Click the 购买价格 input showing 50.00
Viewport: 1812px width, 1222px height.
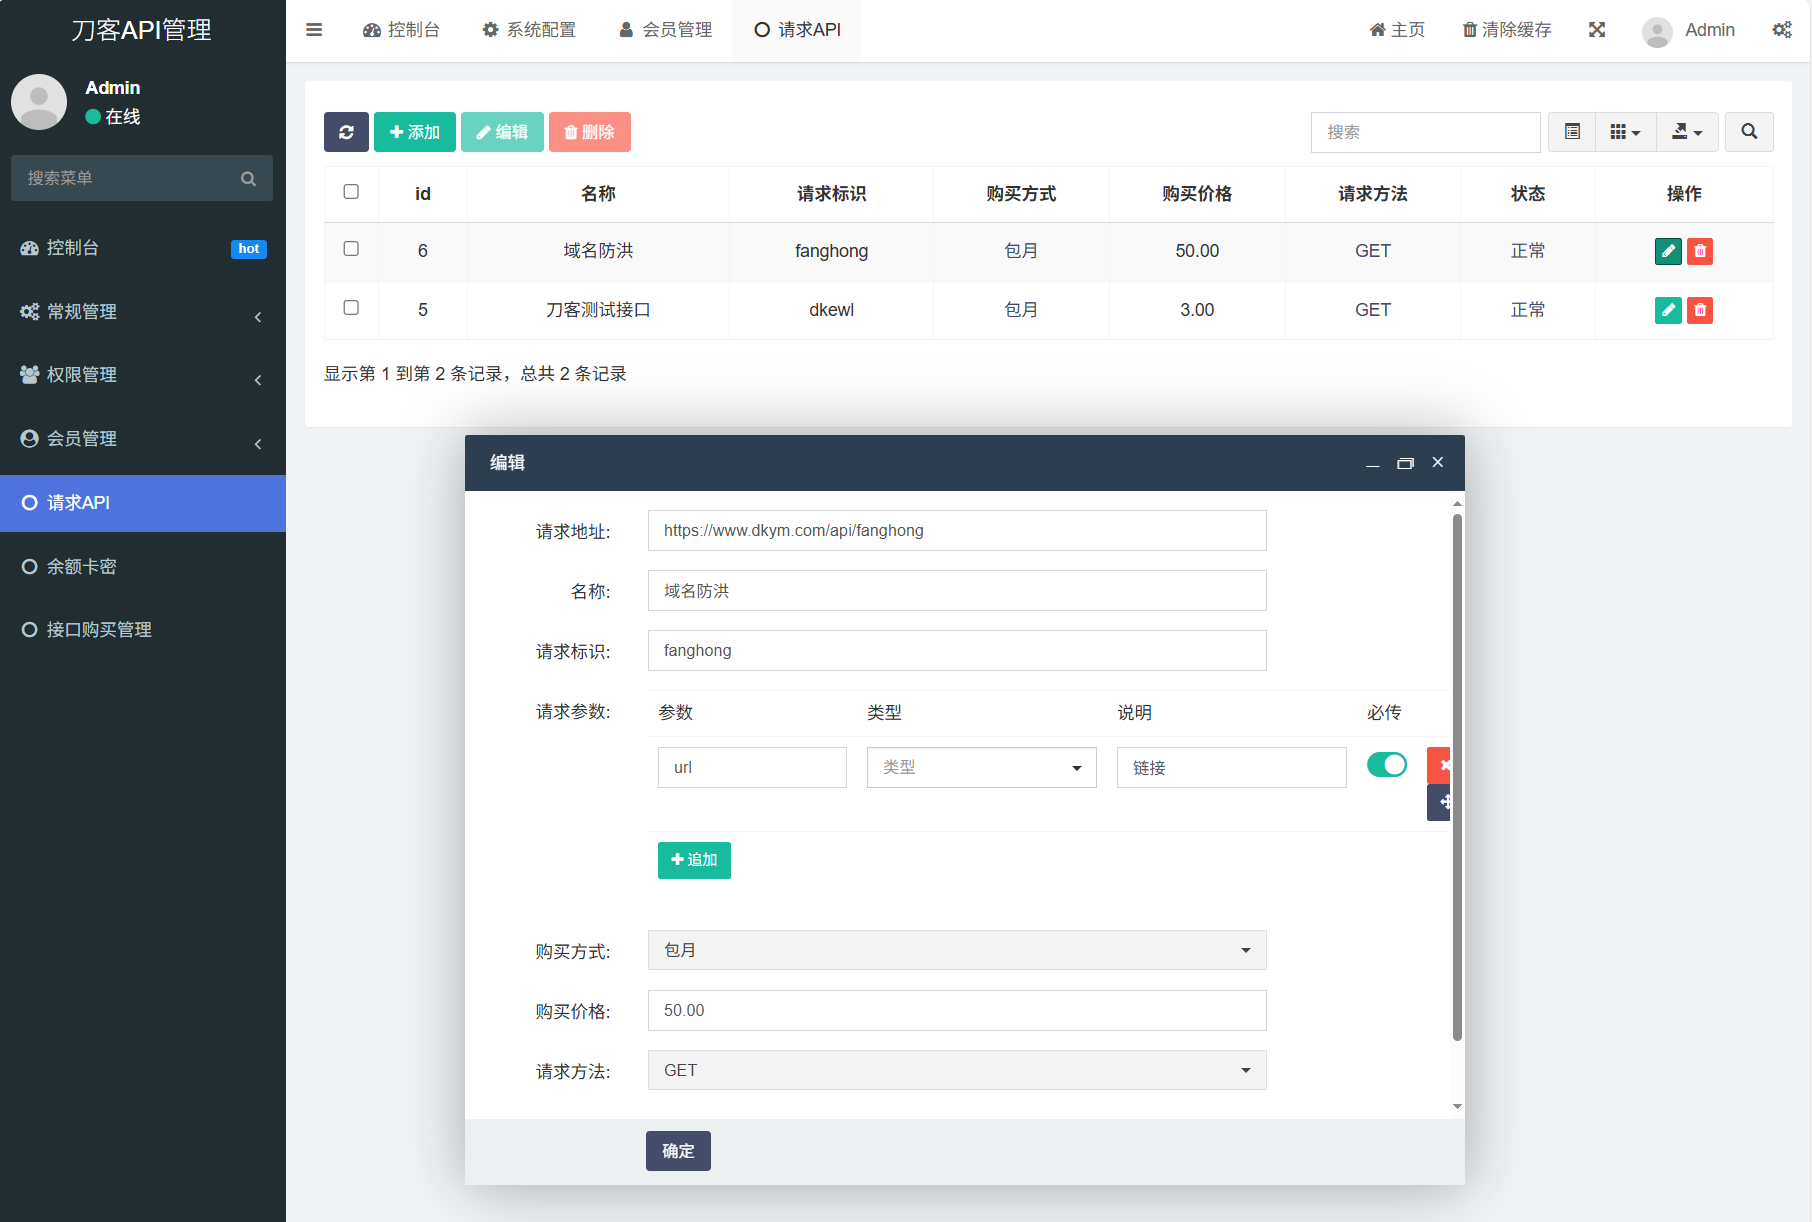tap(956, 1010)
